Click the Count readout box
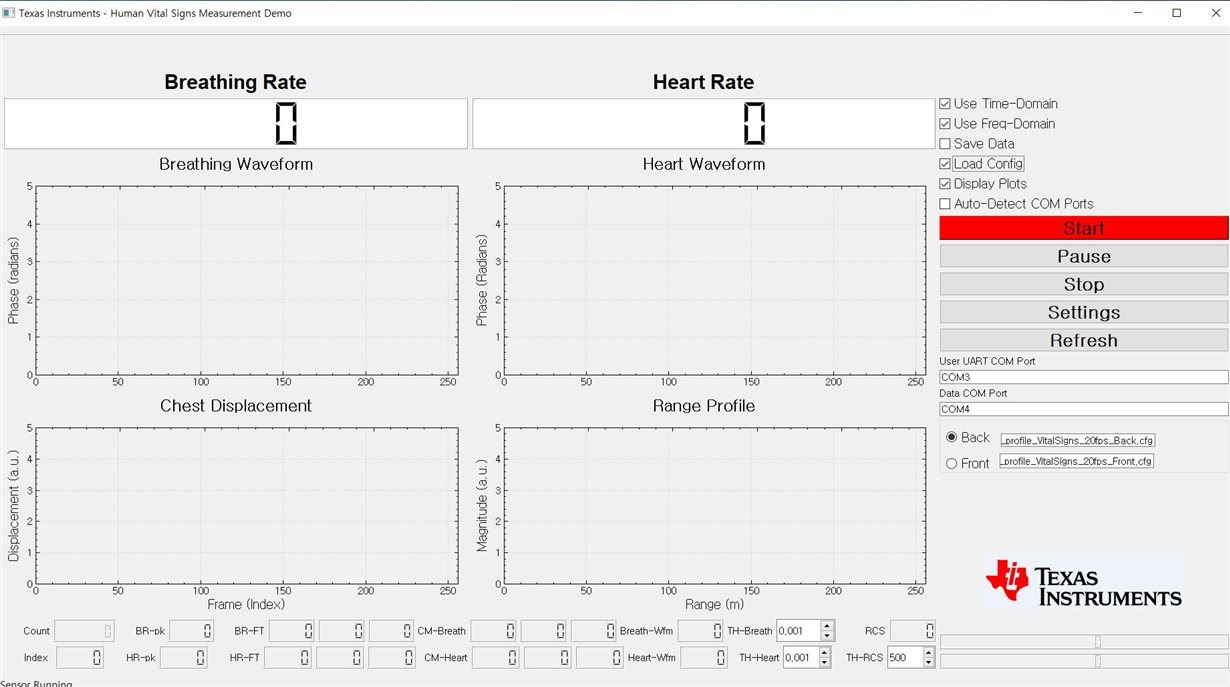This screenshot has height=687, width=1230. (84, 631)
